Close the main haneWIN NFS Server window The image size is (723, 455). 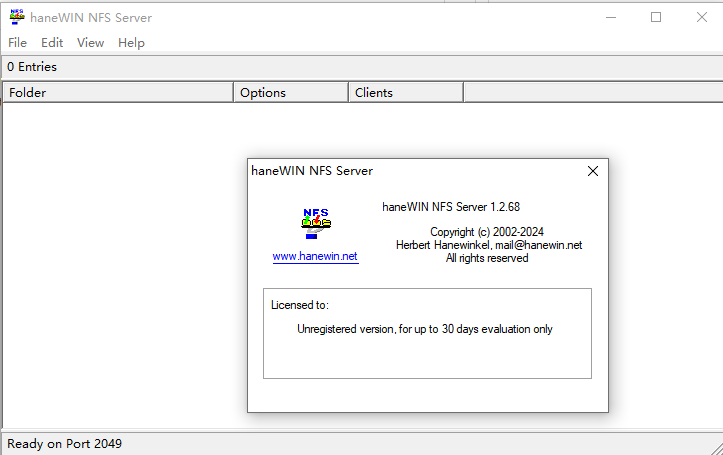pyautogui.click(x=702, y=18)
